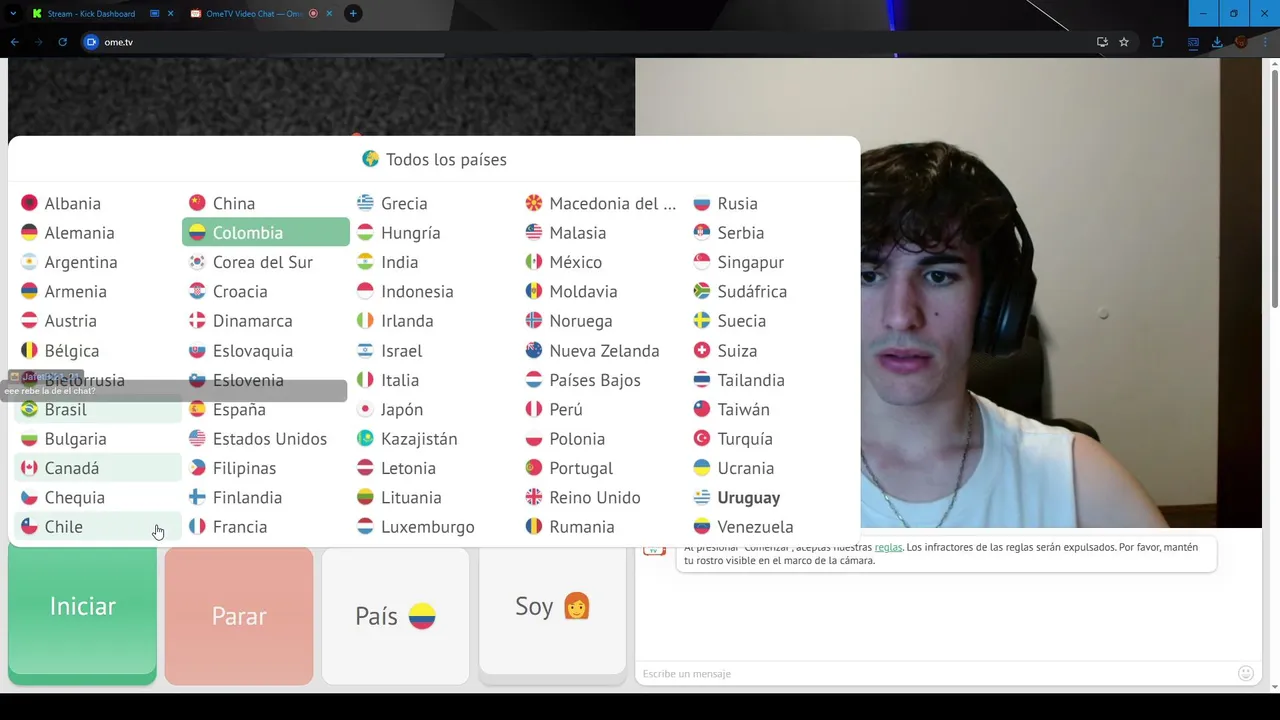Choose Chile from the countries

97,526
